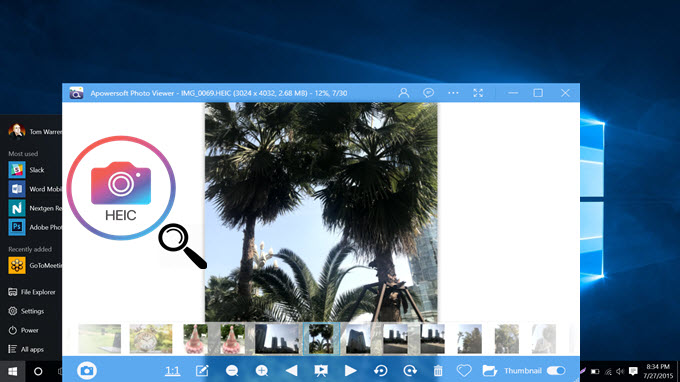Open Word Mobile from Start menu
This screenshot has height=382, width=680.
35,189
